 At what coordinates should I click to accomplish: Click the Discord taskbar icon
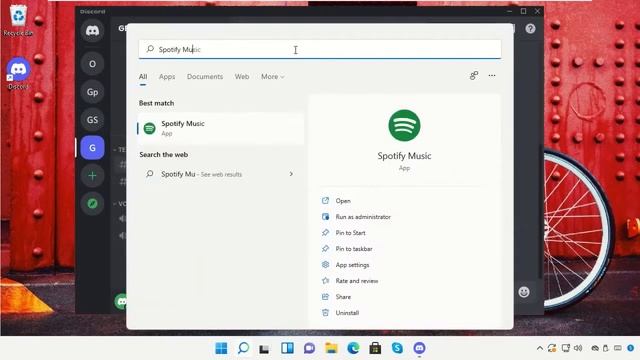tap(419, 348)
